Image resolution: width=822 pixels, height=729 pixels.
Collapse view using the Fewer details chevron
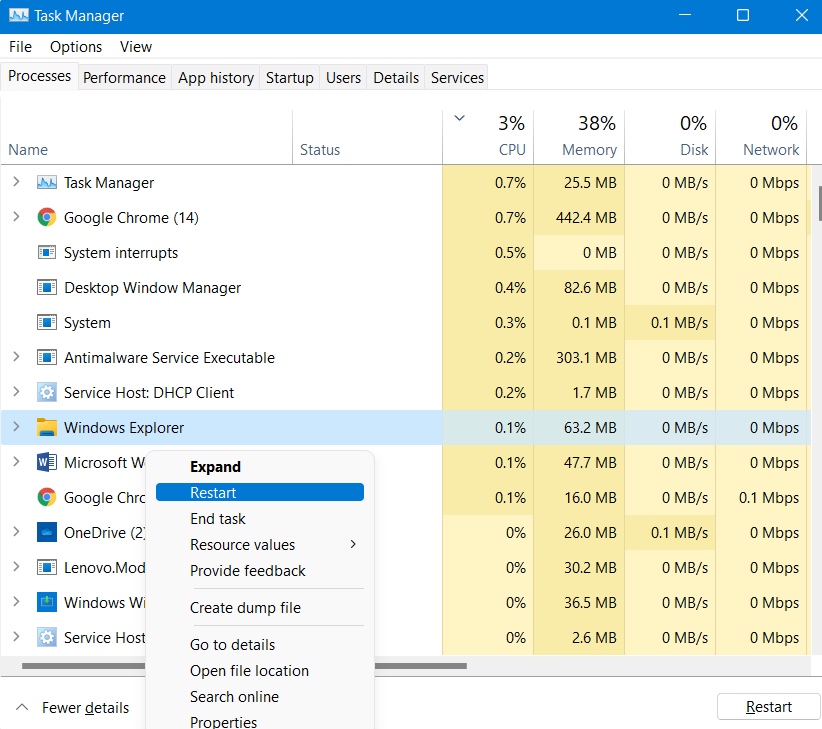click(x=21, y=707)
